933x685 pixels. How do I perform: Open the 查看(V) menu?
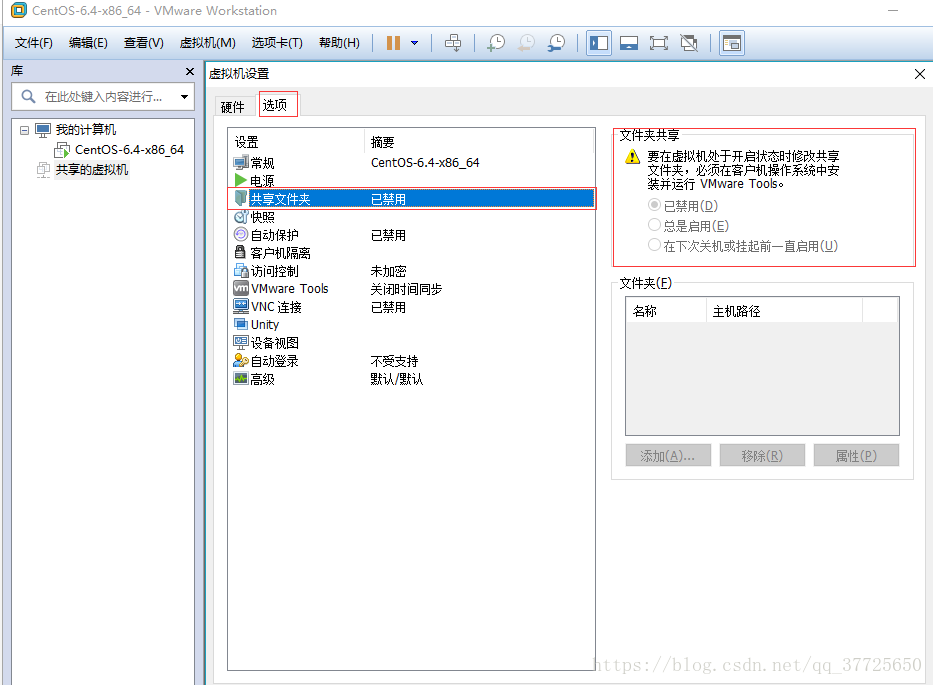(143, 43)
